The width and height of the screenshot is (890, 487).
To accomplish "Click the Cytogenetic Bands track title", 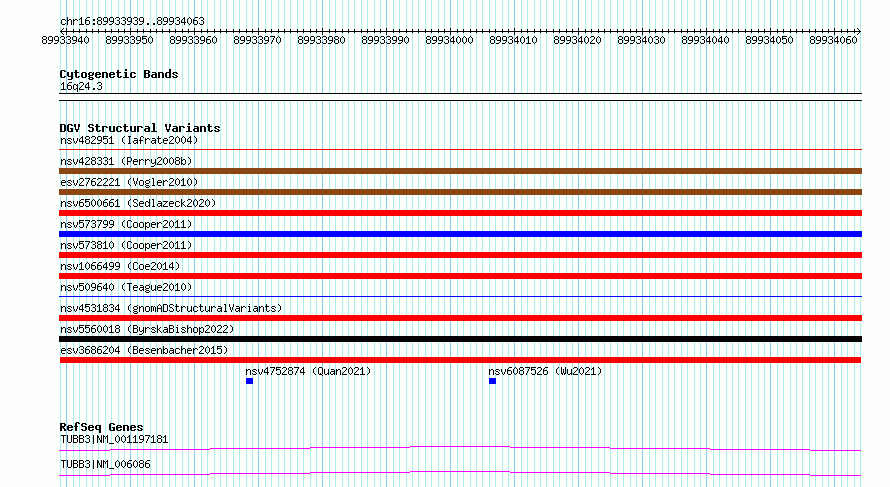I will (119, 74).
